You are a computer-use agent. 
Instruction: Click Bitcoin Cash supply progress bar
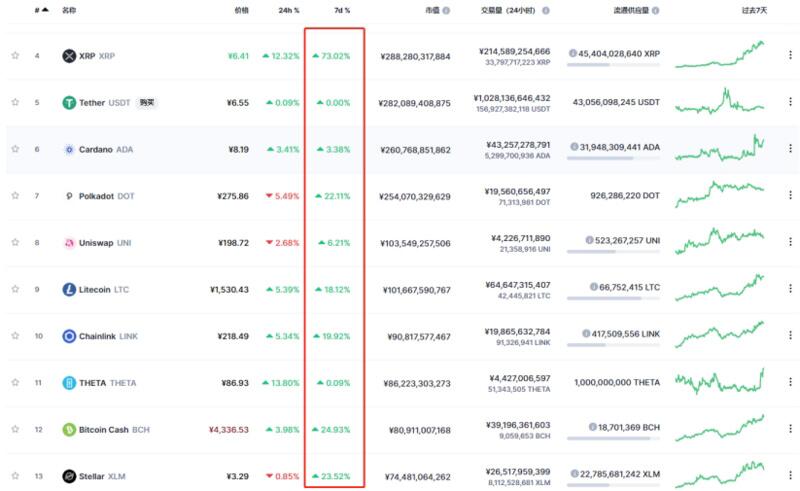pos(613,438)
